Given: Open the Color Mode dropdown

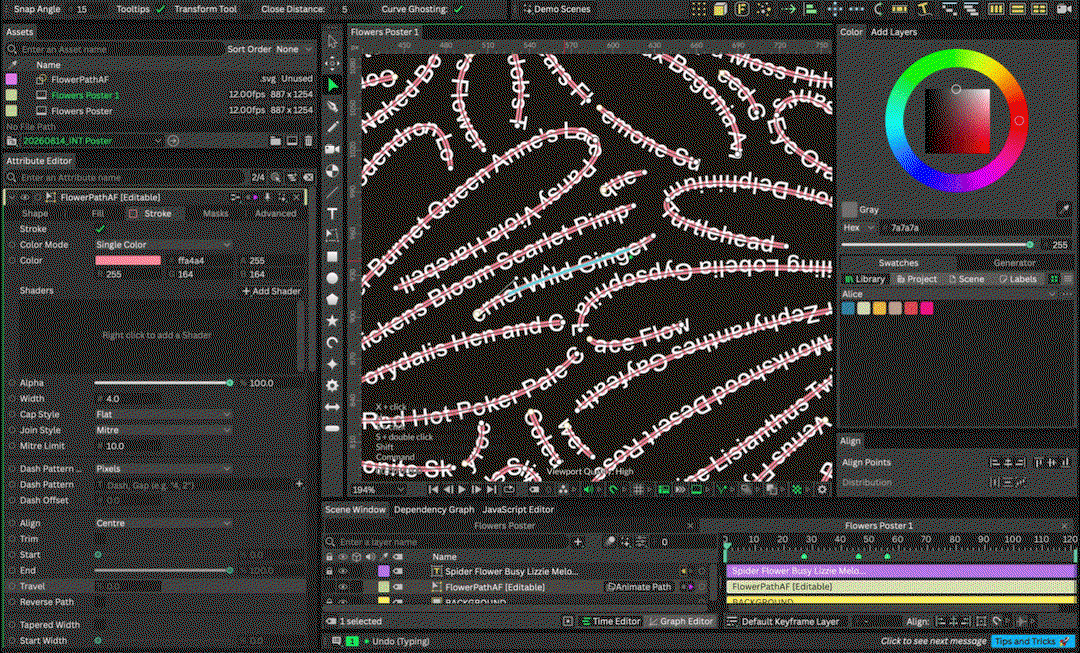Looking at the screenshot, I should pos(163,245).
